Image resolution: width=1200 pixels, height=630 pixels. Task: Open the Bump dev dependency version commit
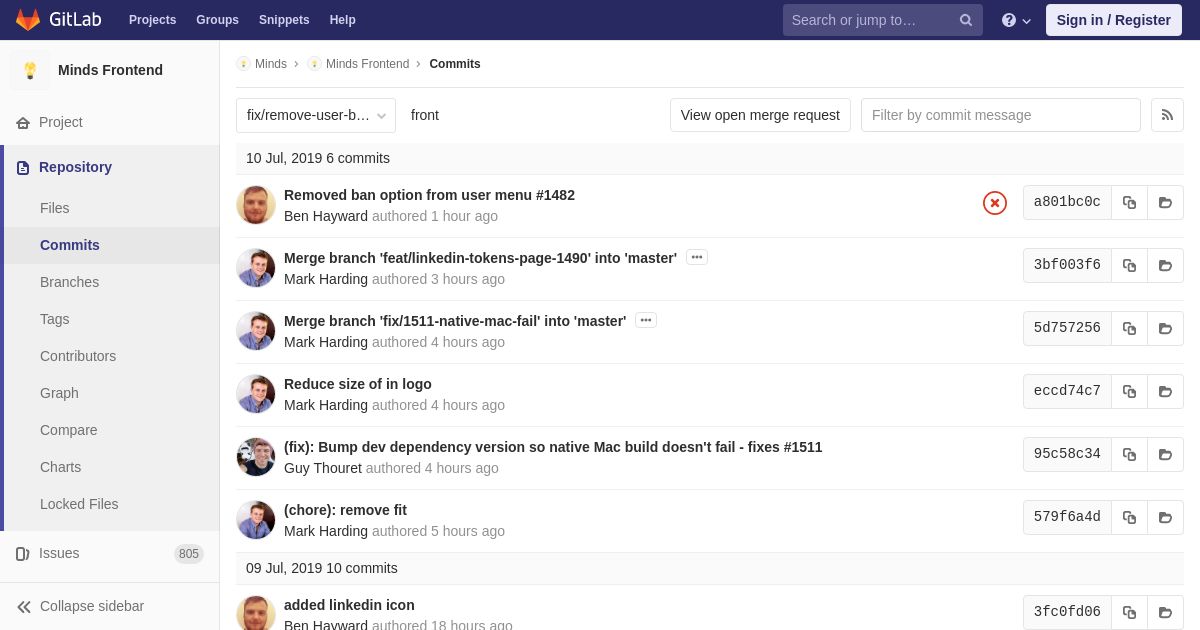553,447
